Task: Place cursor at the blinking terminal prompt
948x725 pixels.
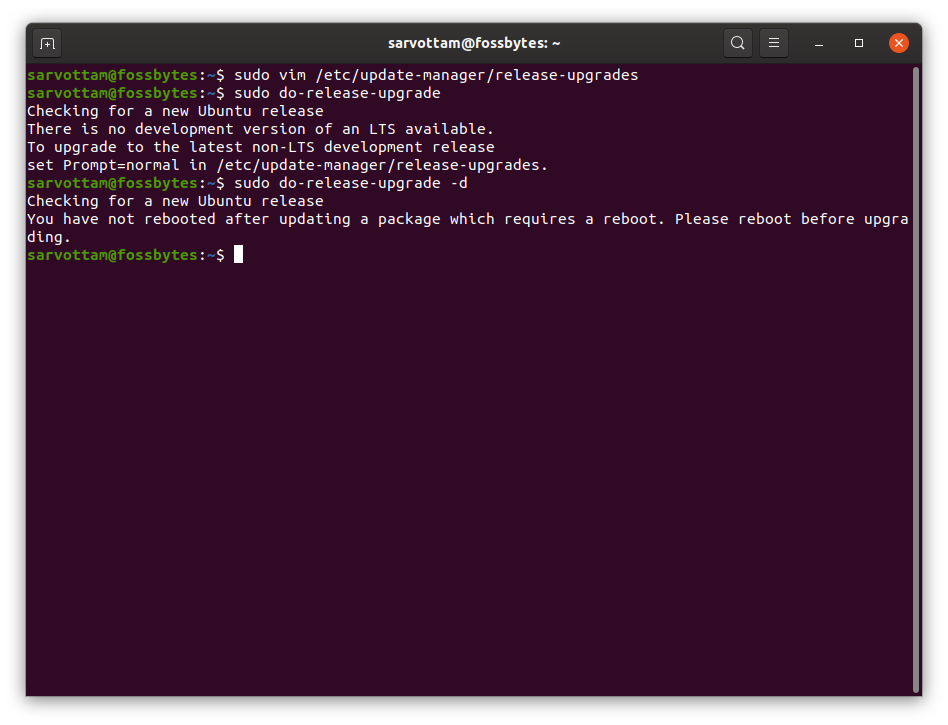Action: click(238, 254)
